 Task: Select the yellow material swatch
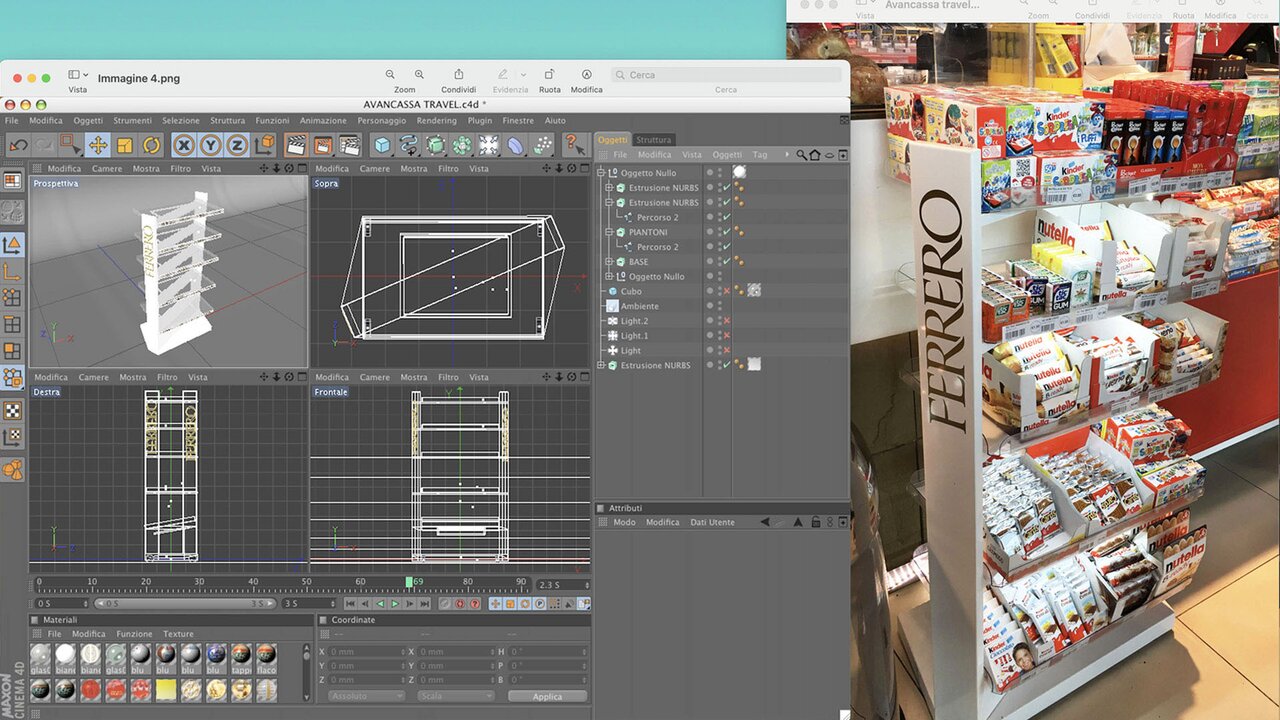click(x=165, y=690)
